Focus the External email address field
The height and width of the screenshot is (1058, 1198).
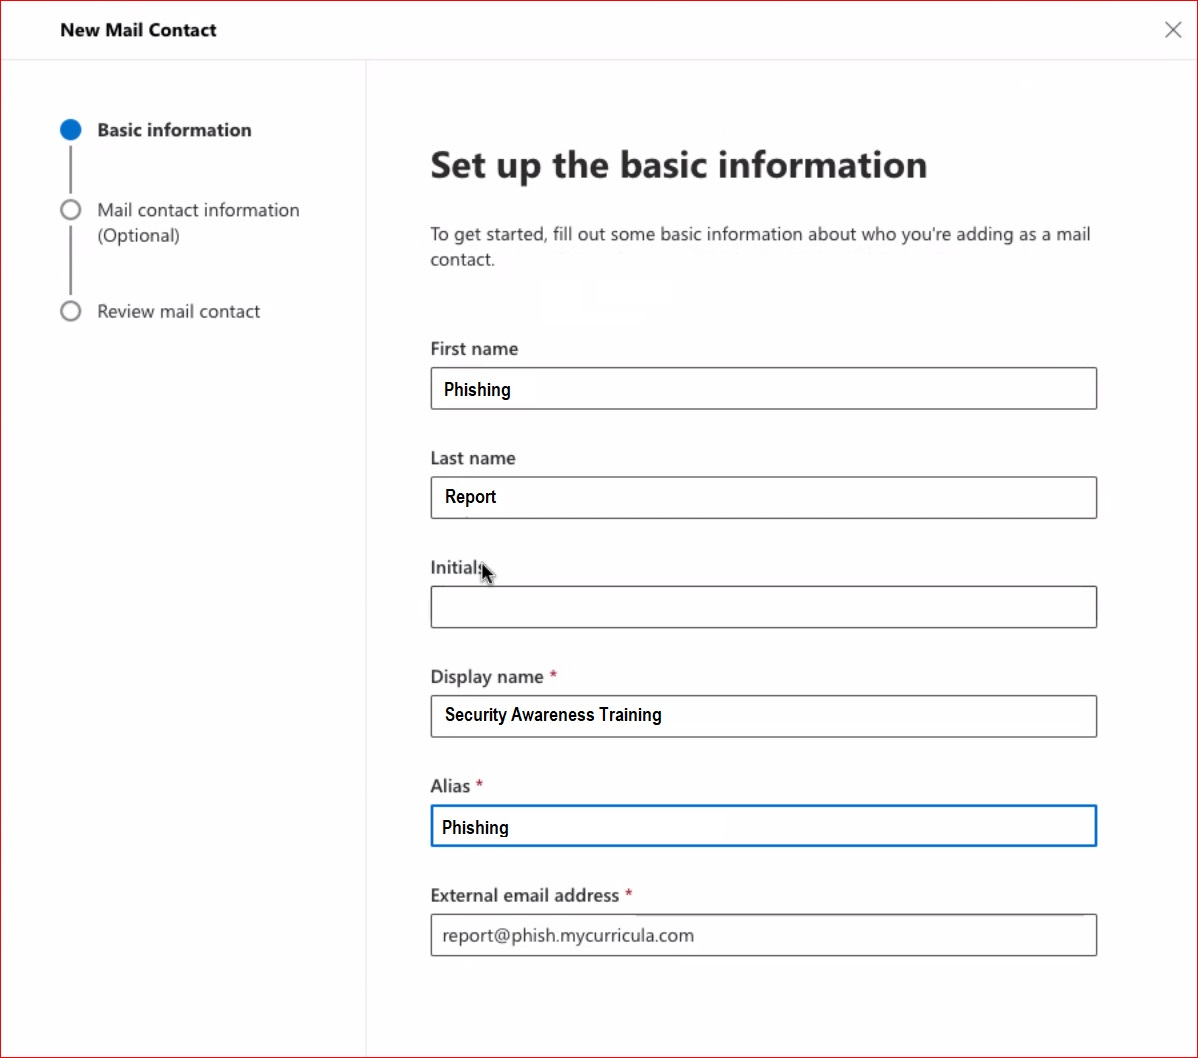click(x=763, y=935)
